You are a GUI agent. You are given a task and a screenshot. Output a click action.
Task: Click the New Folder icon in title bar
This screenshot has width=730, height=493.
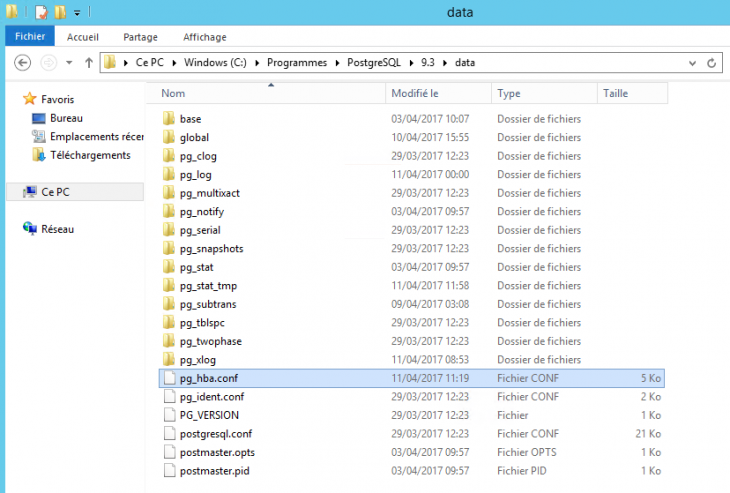tap(60, 12)
